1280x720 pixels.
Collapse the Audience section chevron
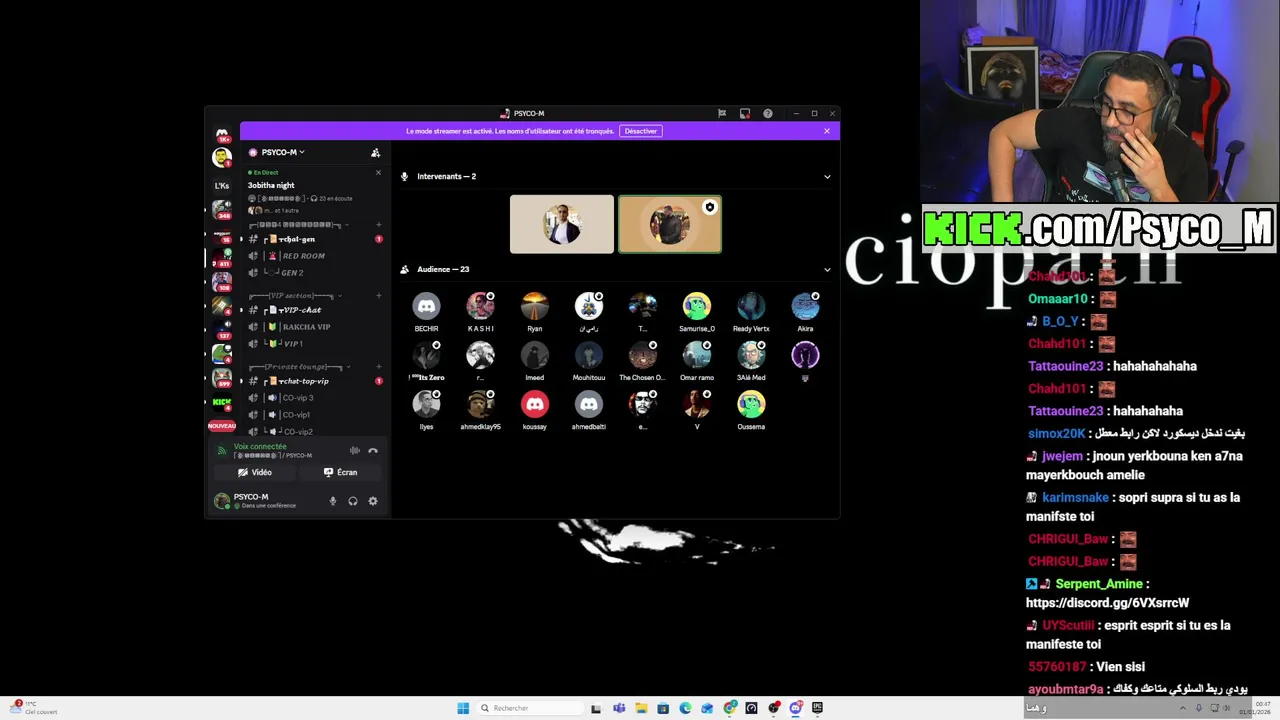[827, 269]
